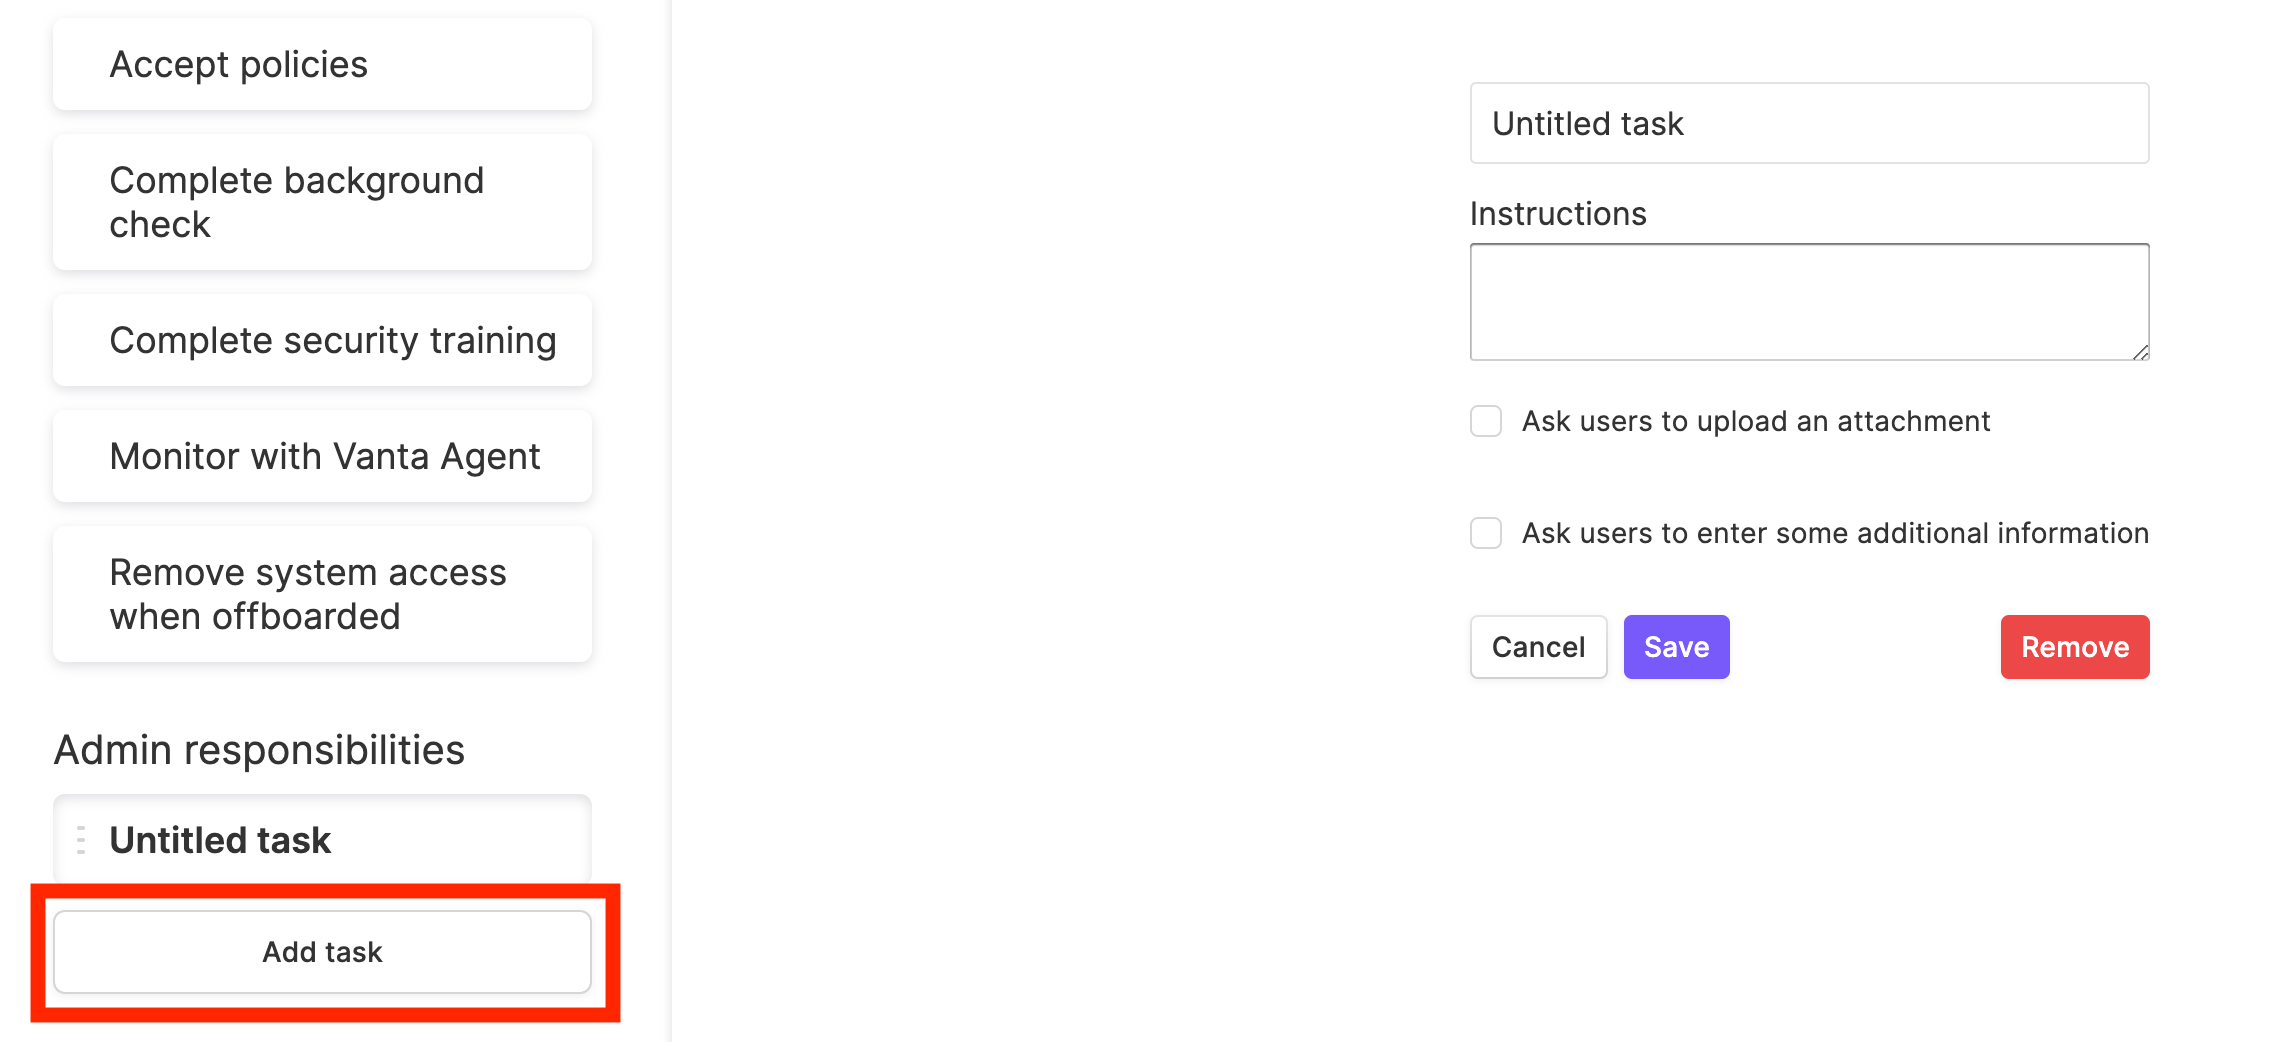This screenshot has height=1042, width=2278.
Task: Enable the upload an attachment checkbox
Action: (x=1486, y=421)
